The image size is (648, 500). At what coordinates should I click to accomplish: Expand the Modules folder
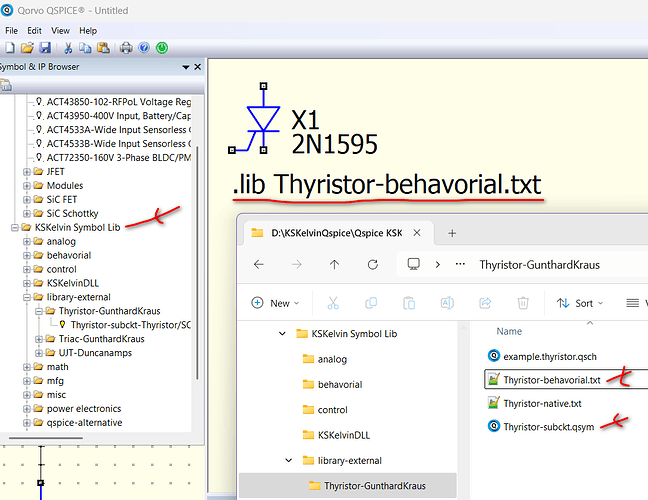click(x=27, y=186)
